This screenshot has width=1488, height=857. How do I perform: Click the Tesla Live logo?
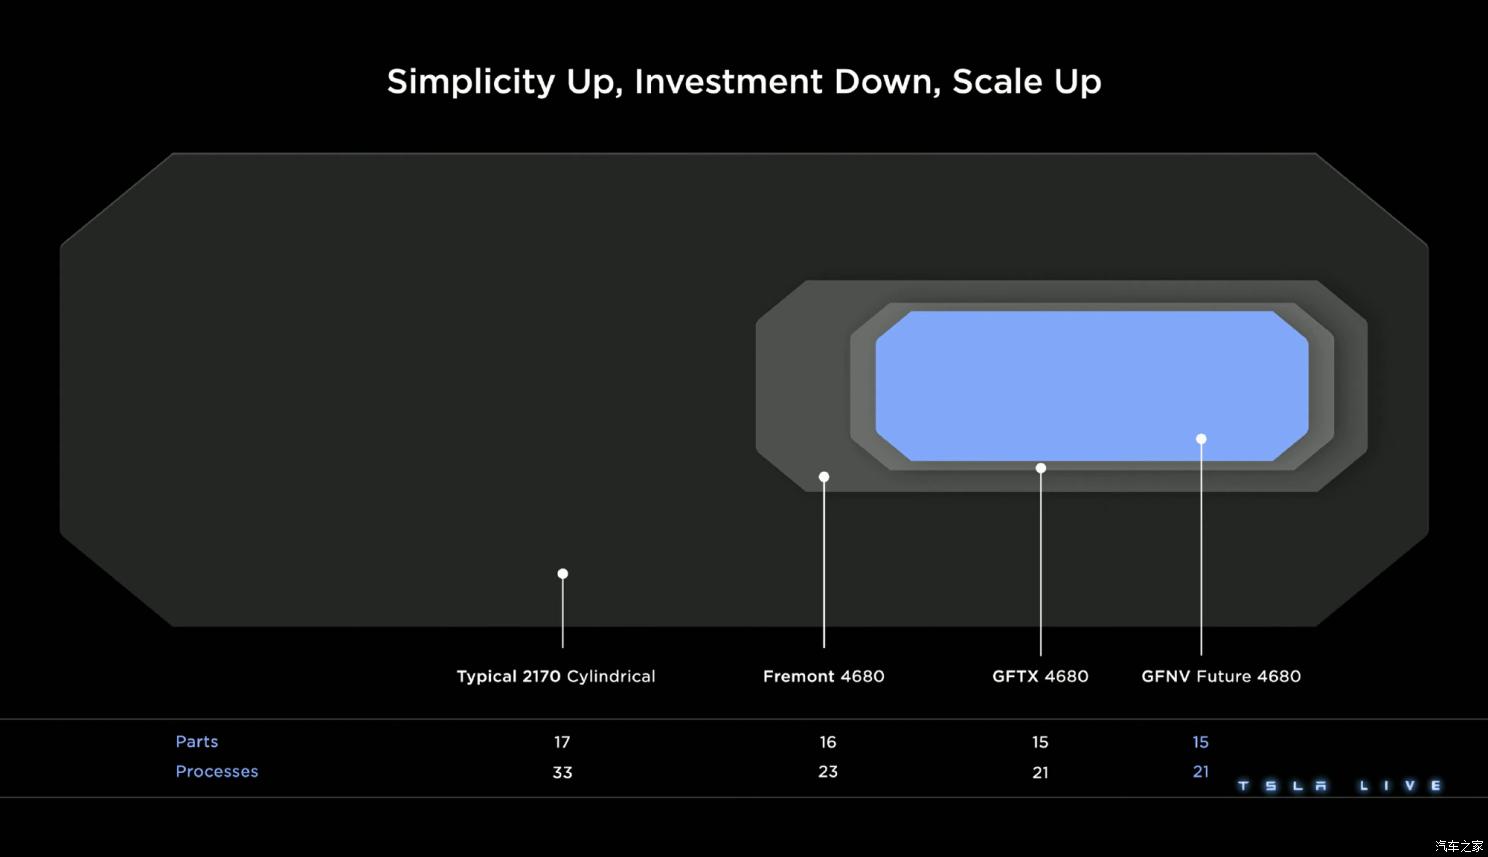pos(1340,786)
